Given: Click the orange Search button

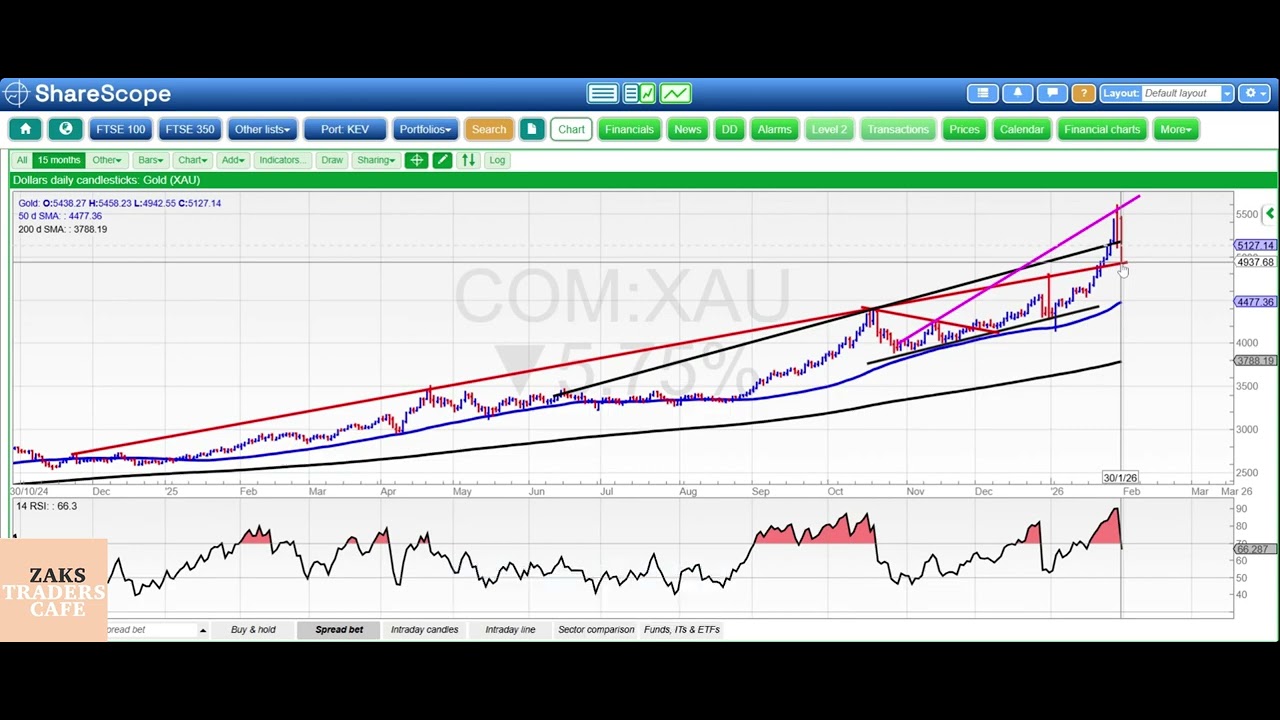Looking at the screenshot, I should (x=489, y=129).
